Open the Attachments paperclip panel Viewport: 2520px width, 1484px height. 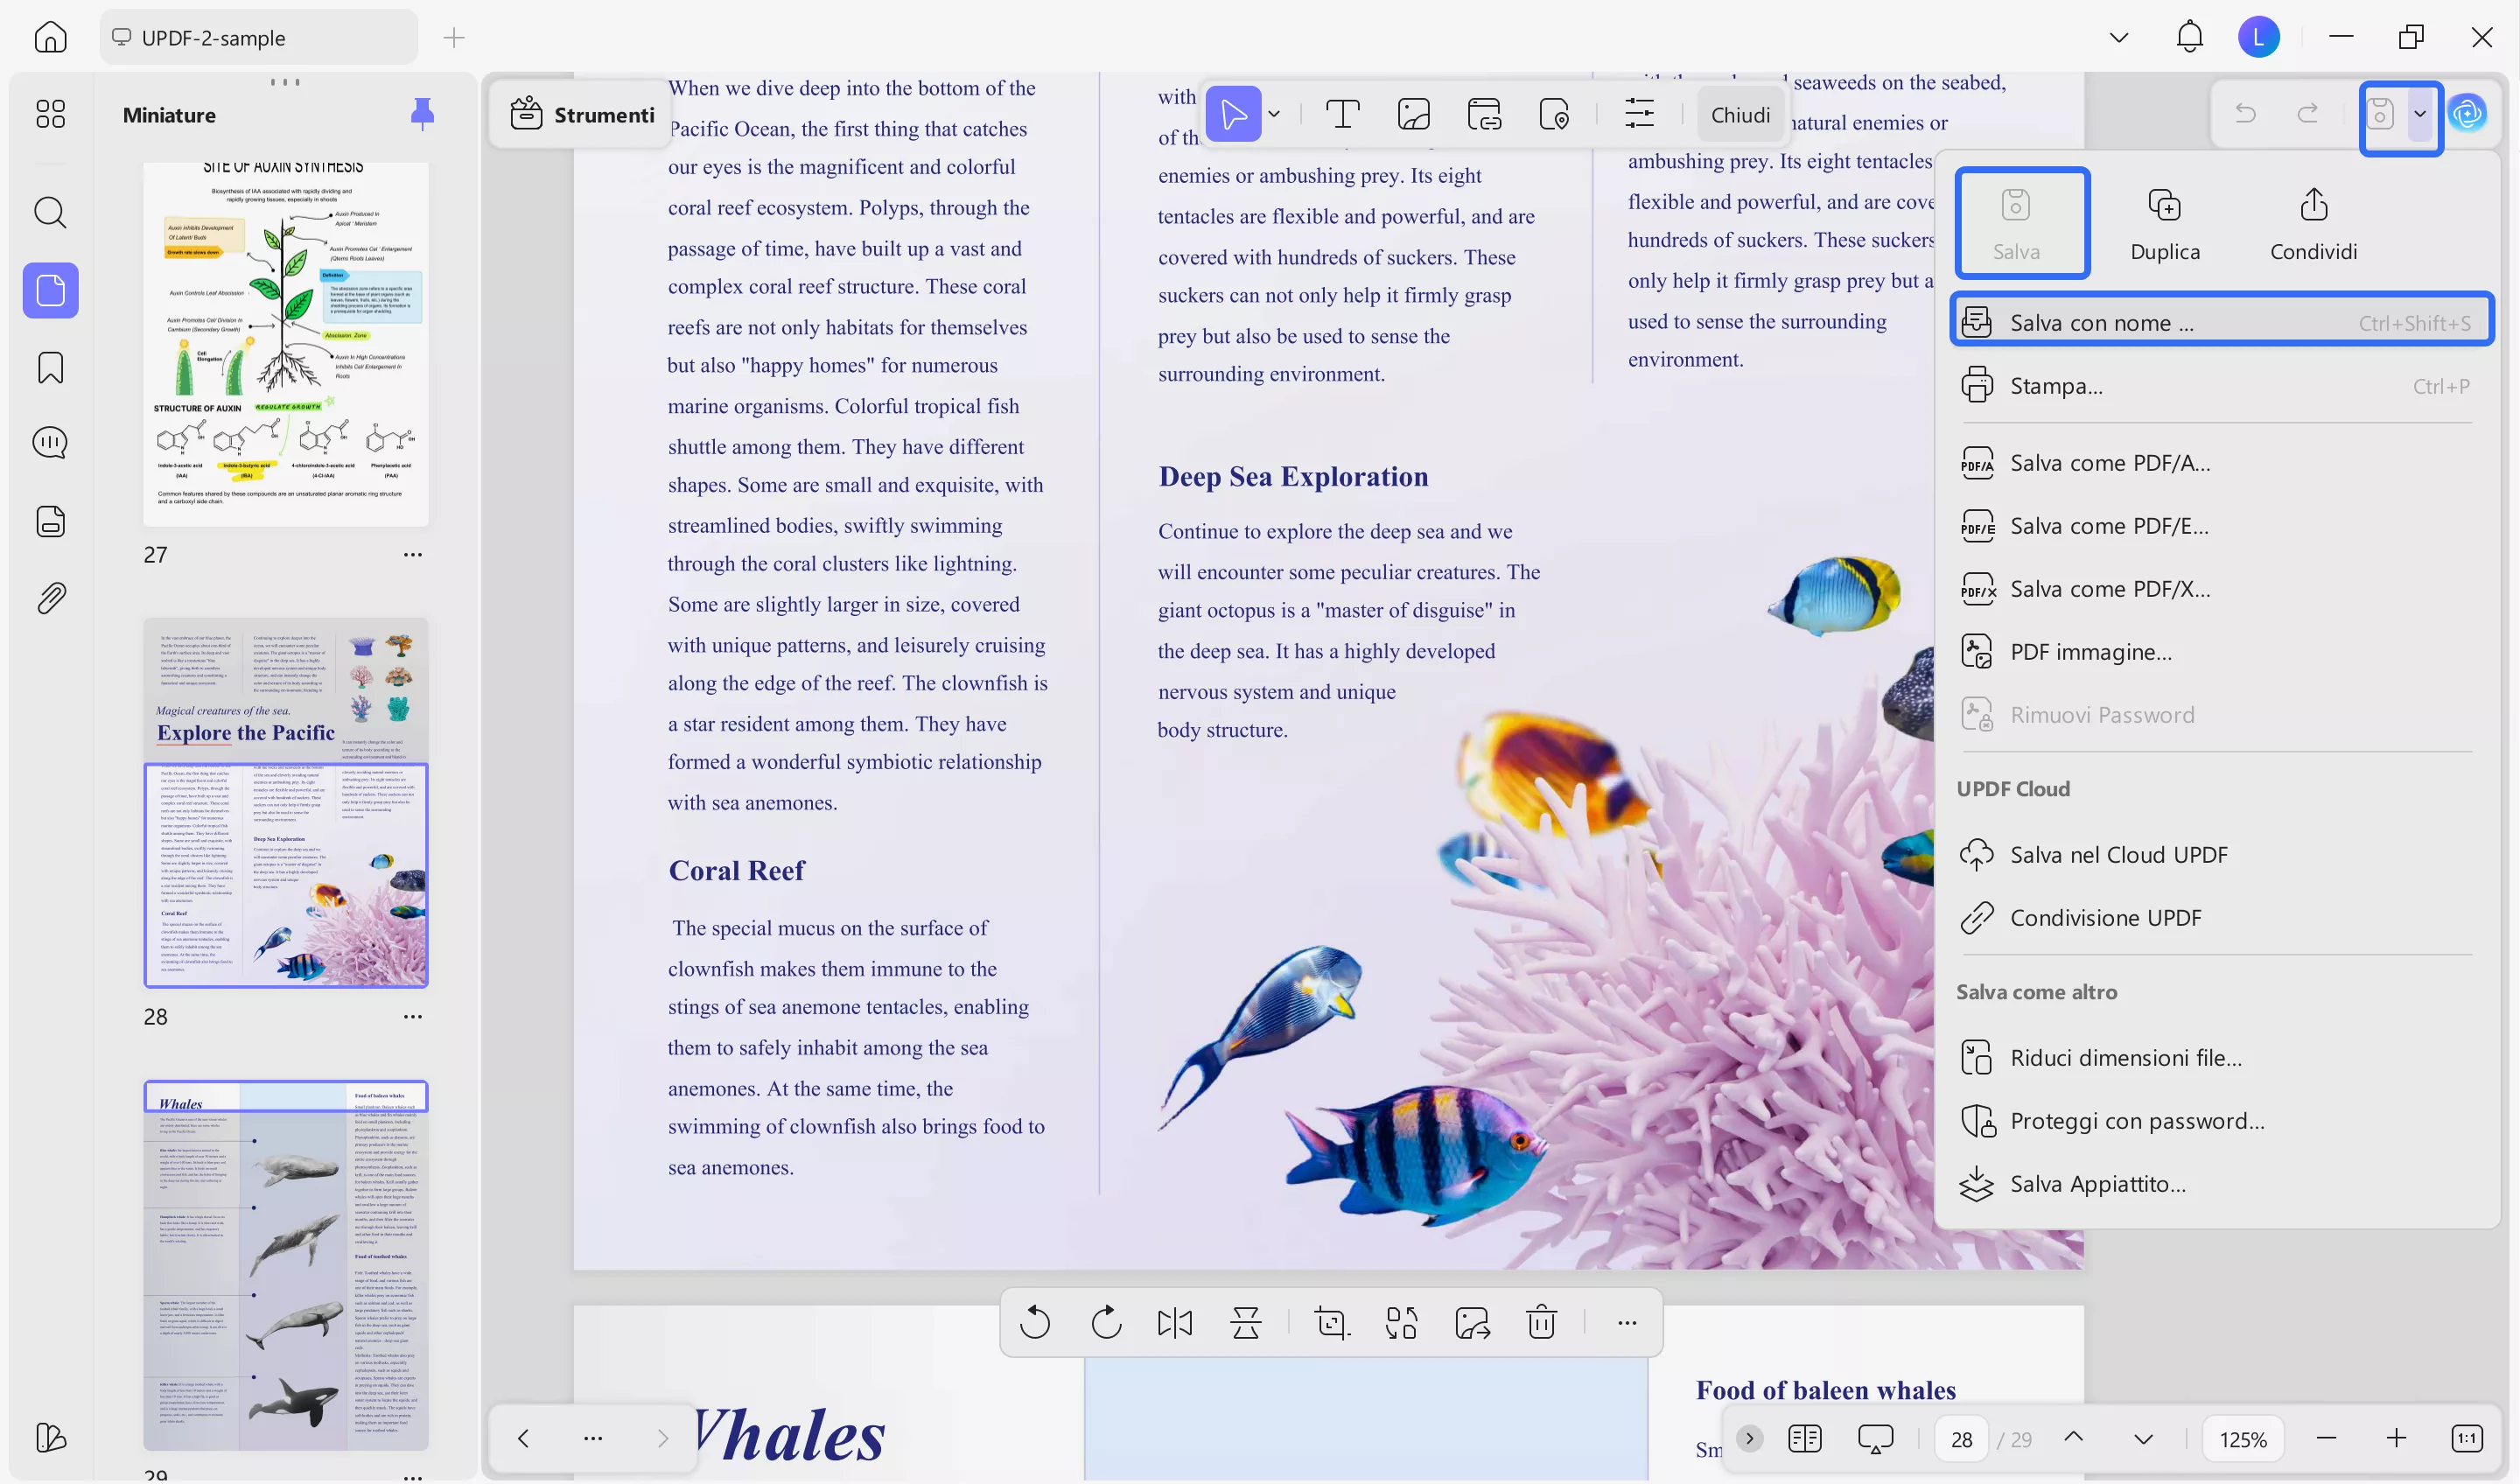[x=49, y=597]
